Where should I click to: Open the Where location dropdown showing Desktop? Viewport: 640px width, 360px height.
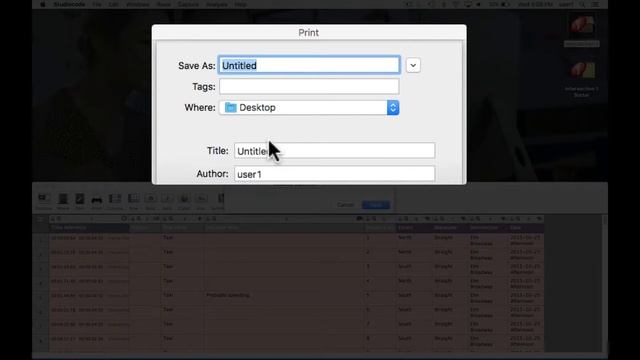pos(309,108)
